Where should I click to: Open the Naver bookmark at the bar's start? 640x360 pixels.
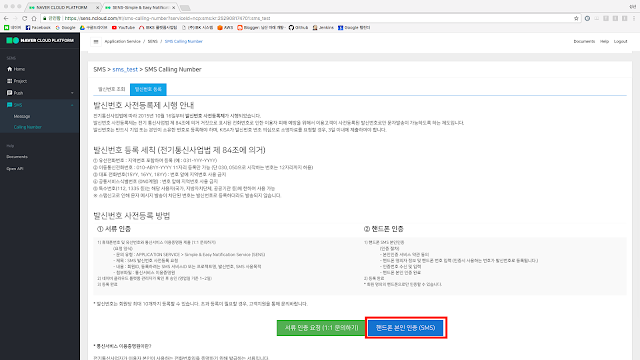click(13, 28)
